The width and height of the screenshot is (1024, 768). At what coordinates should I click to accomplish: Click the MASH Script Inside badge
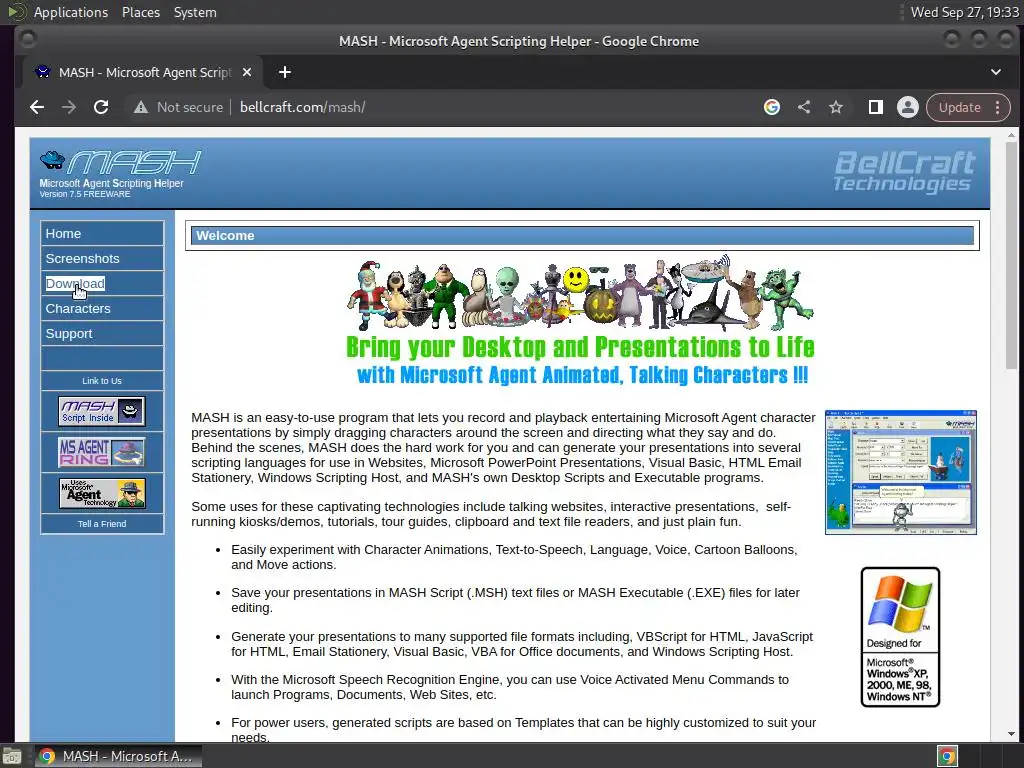pyautogui.click(x=102, y=411)
